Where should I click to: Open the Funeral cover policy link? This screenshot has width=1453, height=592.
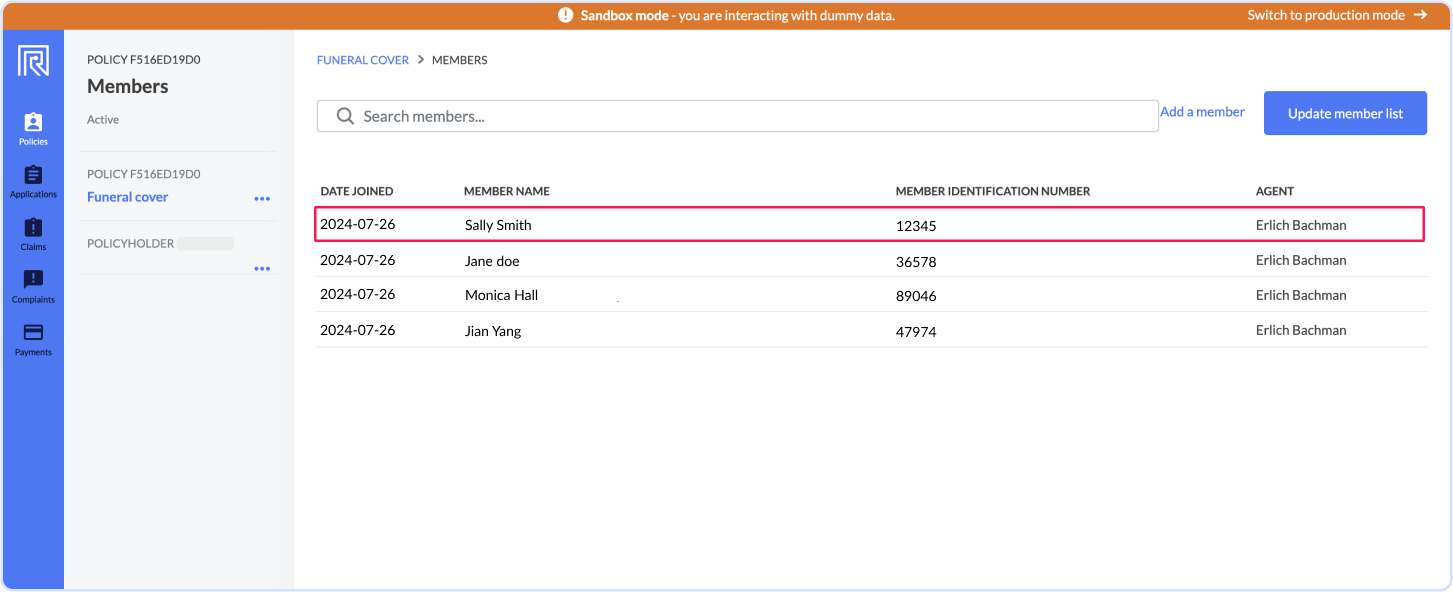coord(127,197)
